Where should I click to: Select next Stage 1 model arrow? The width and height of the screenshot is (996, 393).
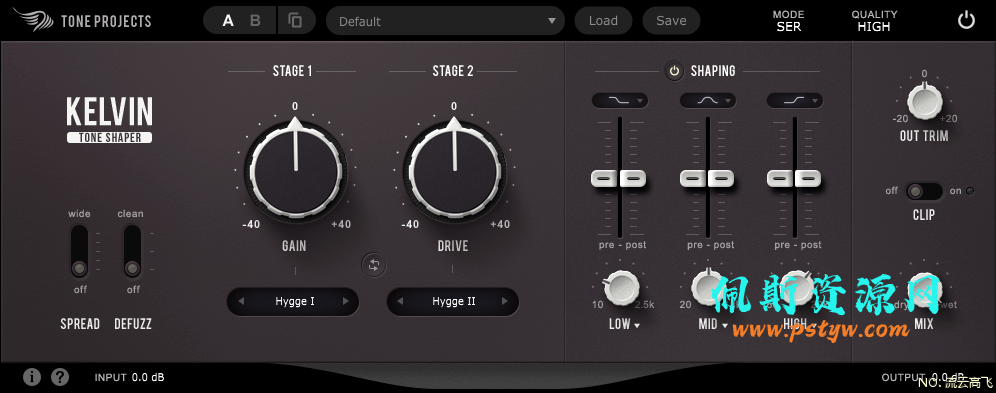point(346,301)
